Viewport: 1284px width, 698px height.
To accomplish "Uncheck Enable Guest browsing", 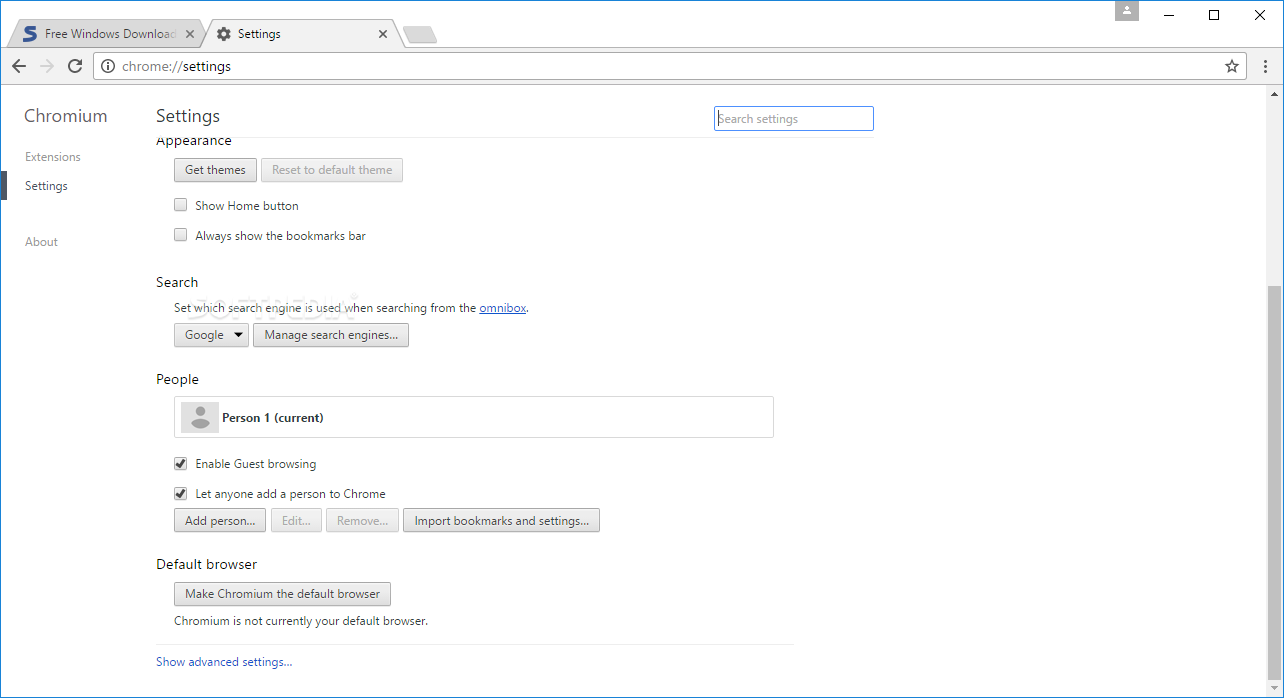I will (x=181, y=464).
